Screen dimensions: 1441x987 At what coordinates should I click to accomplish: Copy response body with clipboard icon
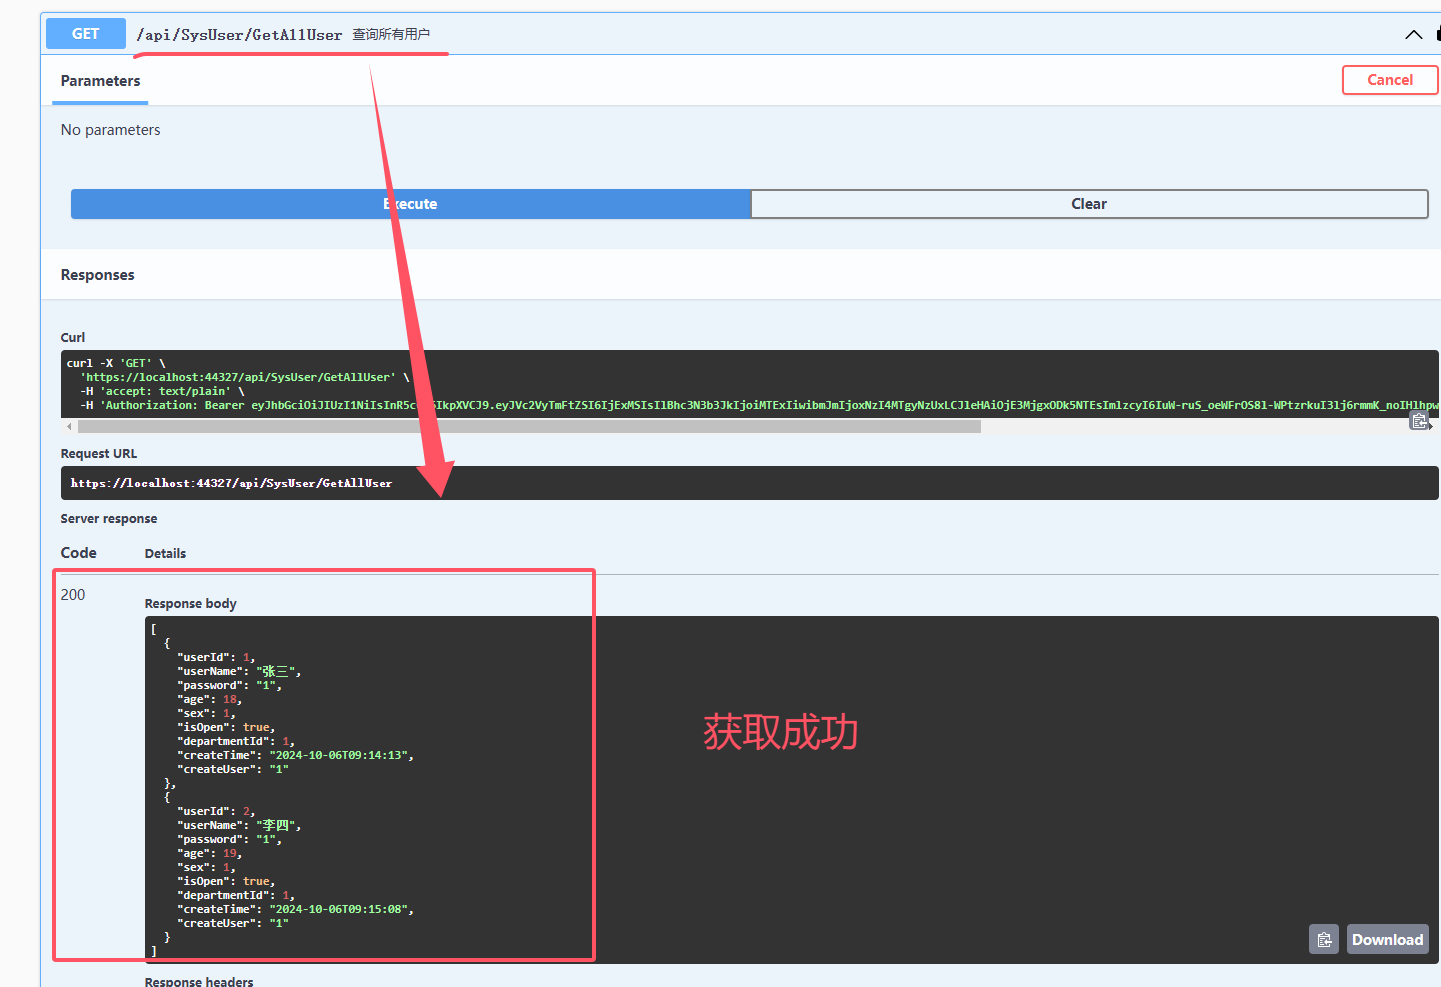point(1323,939)
